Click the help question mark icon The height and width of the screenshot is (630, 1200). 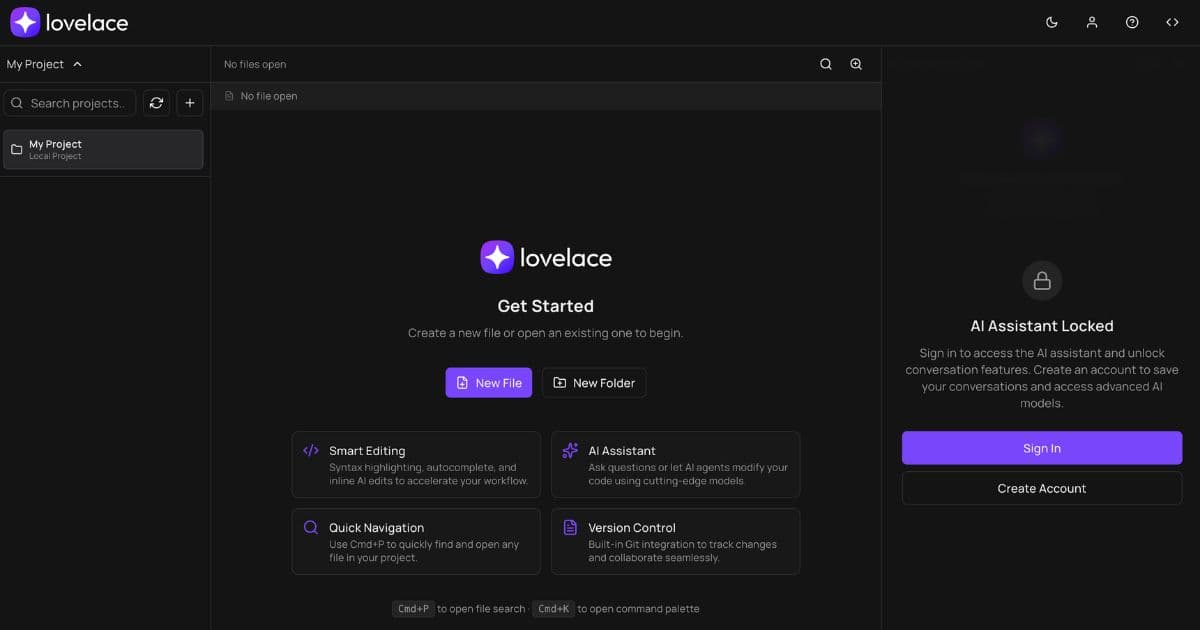coord(1132,22)
